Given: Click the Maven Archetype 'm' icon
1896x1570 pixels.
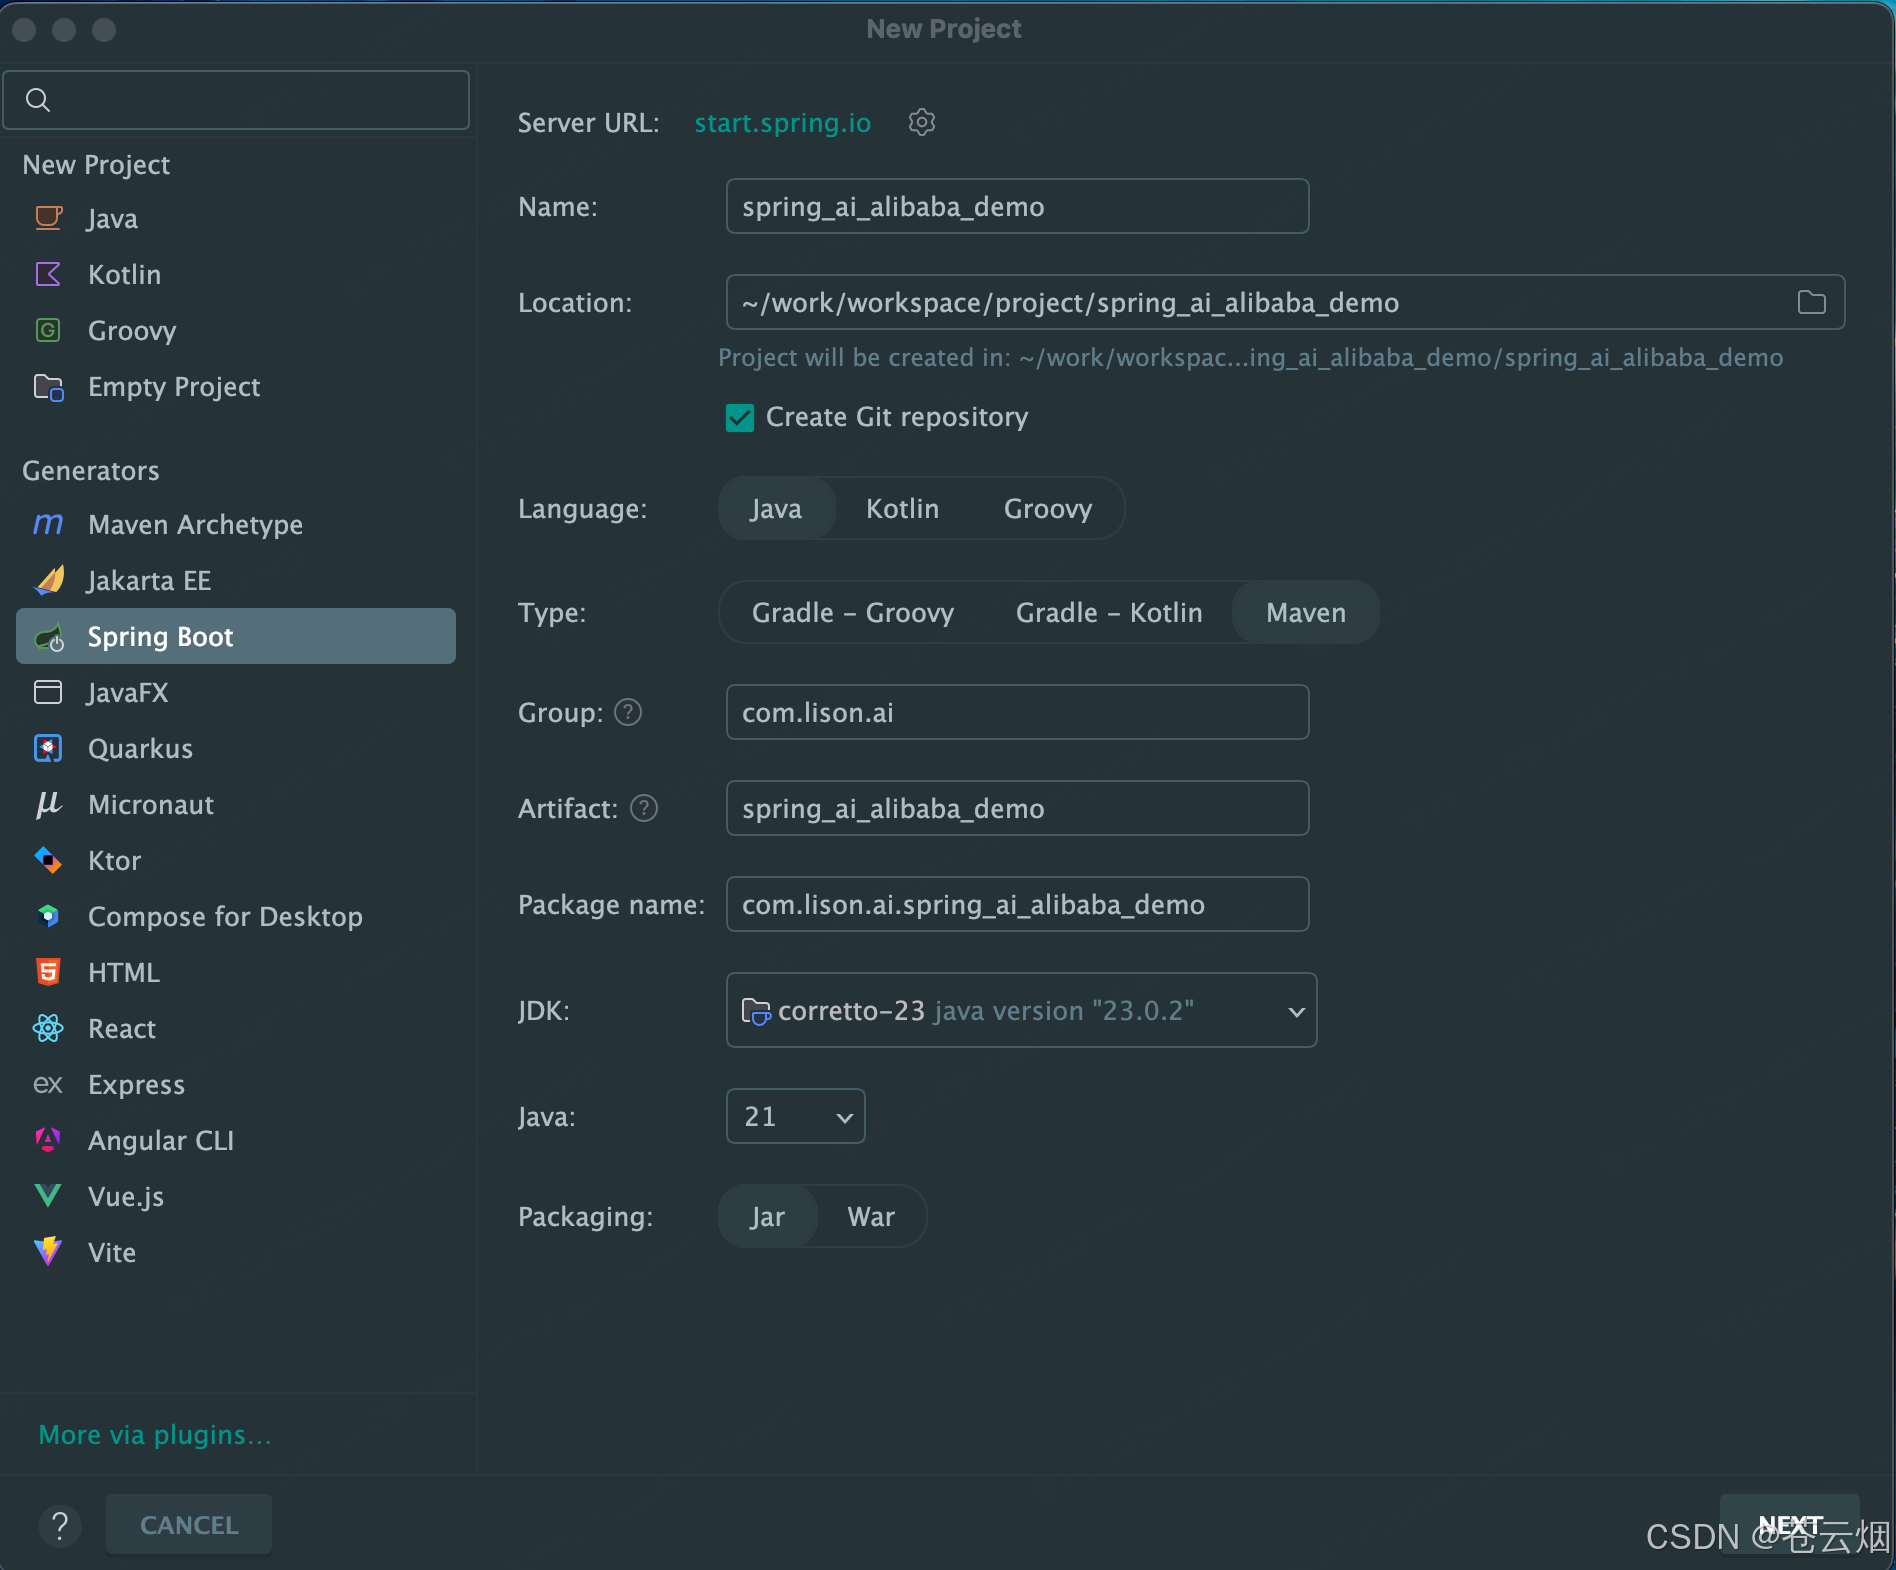Looking at the screenshot, I should [48, 524].
